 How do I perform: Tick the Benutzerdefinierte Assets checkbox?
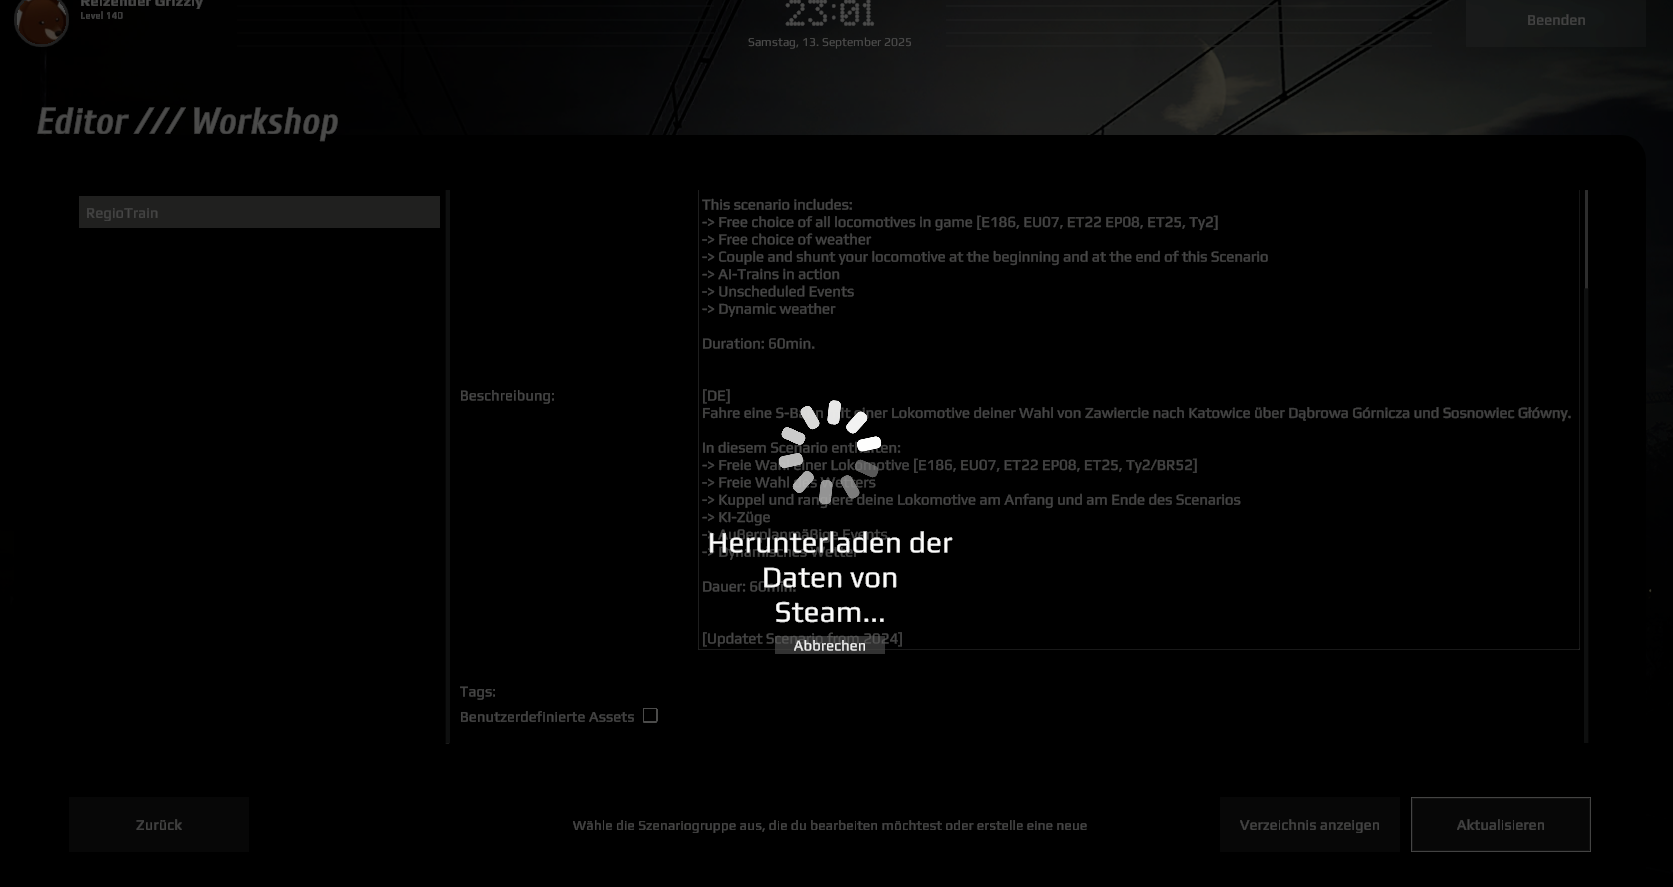pyautogui.click(x=650, y=716)
